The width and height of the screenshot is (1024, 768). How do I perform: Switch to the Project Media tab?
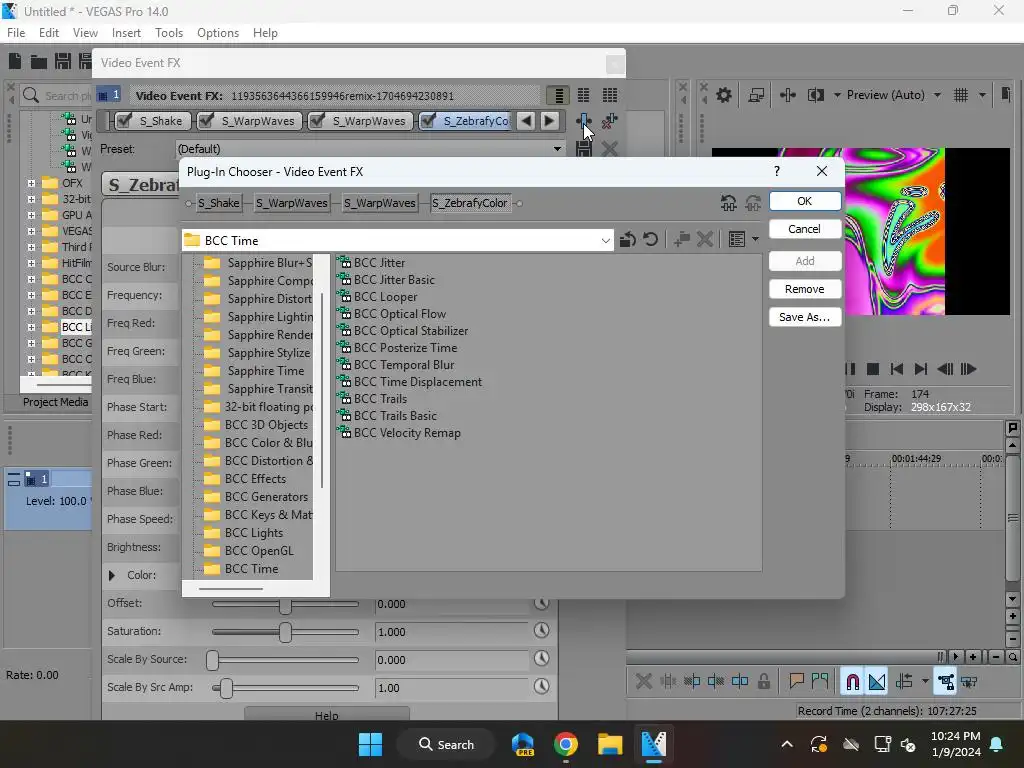click(56, 402)
